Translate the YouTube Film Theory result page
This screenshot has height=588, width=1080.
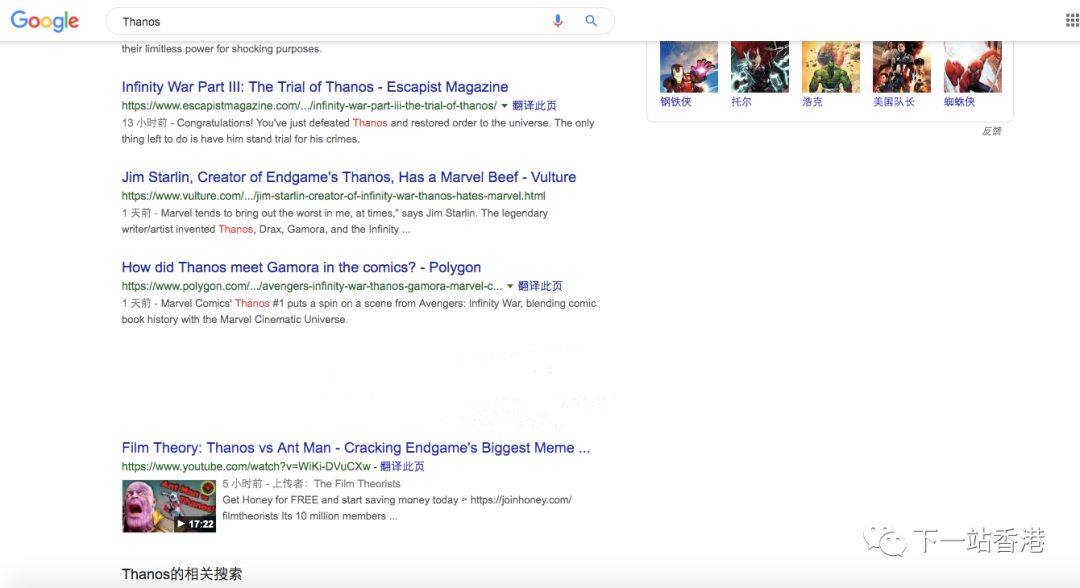402,466
